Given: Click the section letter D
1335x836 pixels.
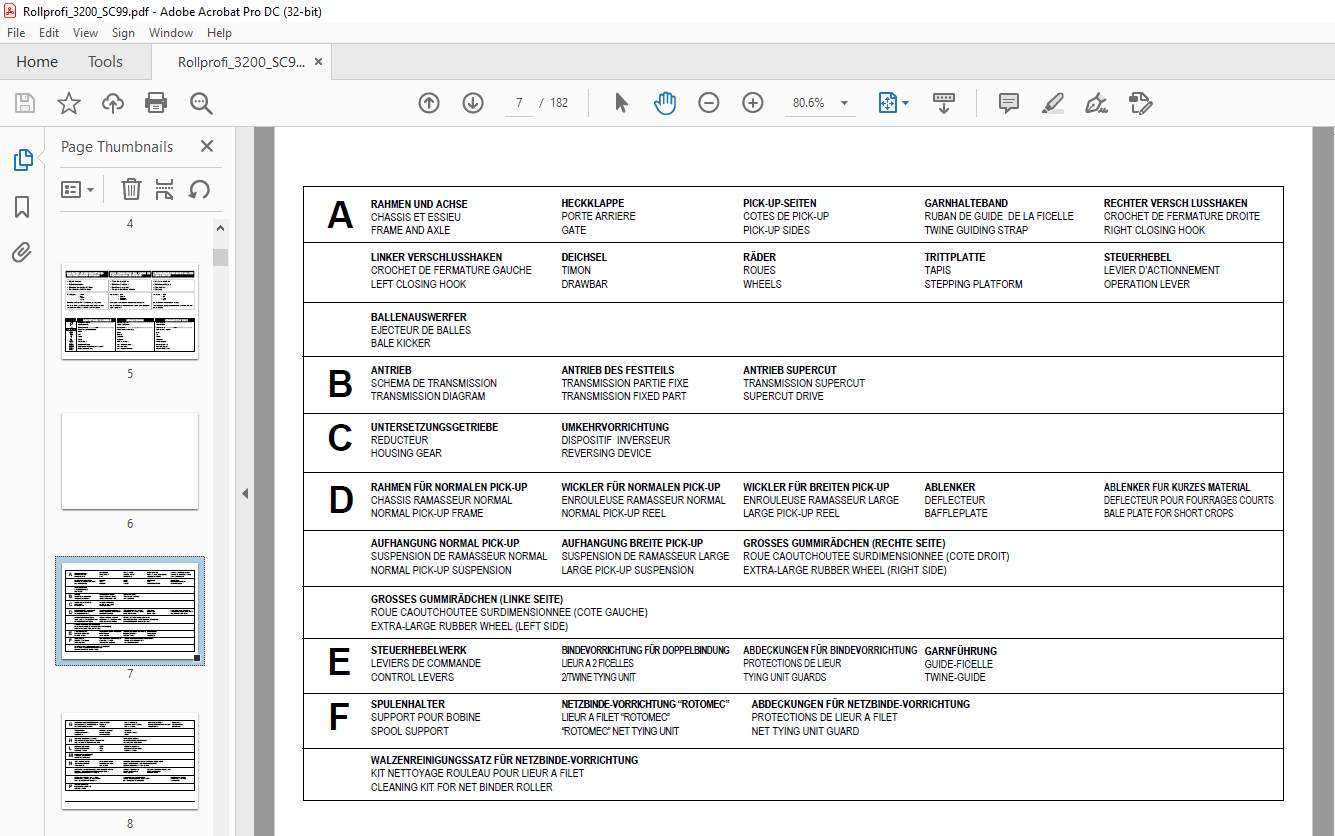Looking at the screenshot, I should 341,499.
